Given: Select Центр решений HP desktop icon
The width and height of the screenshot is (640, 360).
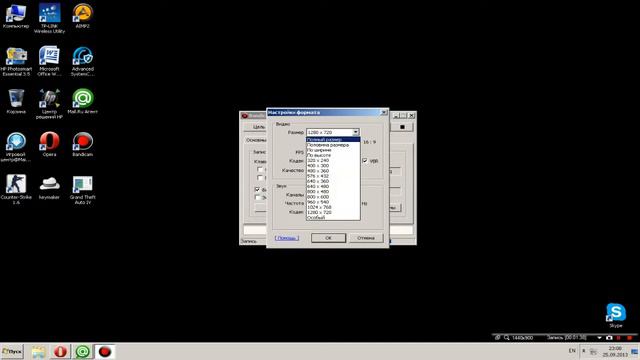Looking at the screenshot, I should point(49,104).
